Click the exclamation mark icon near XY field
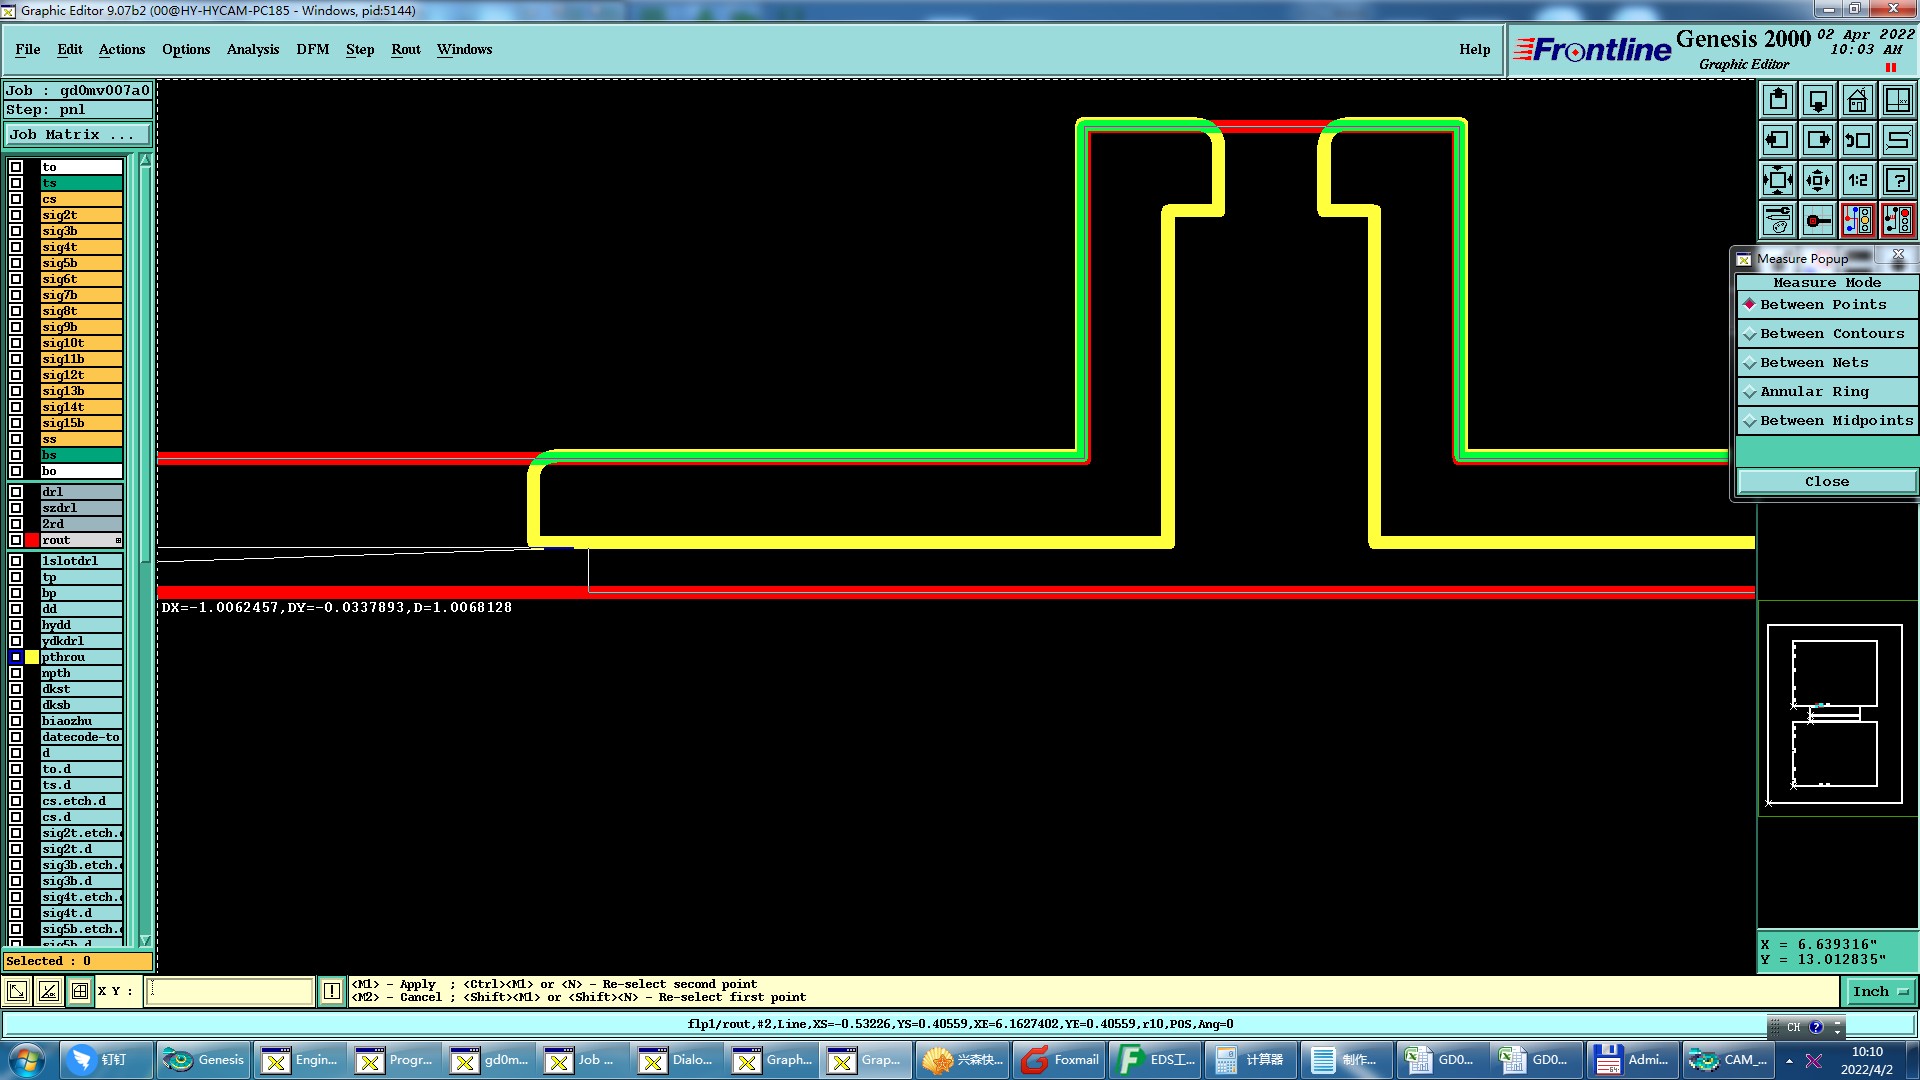 click(x=332, y=991)
